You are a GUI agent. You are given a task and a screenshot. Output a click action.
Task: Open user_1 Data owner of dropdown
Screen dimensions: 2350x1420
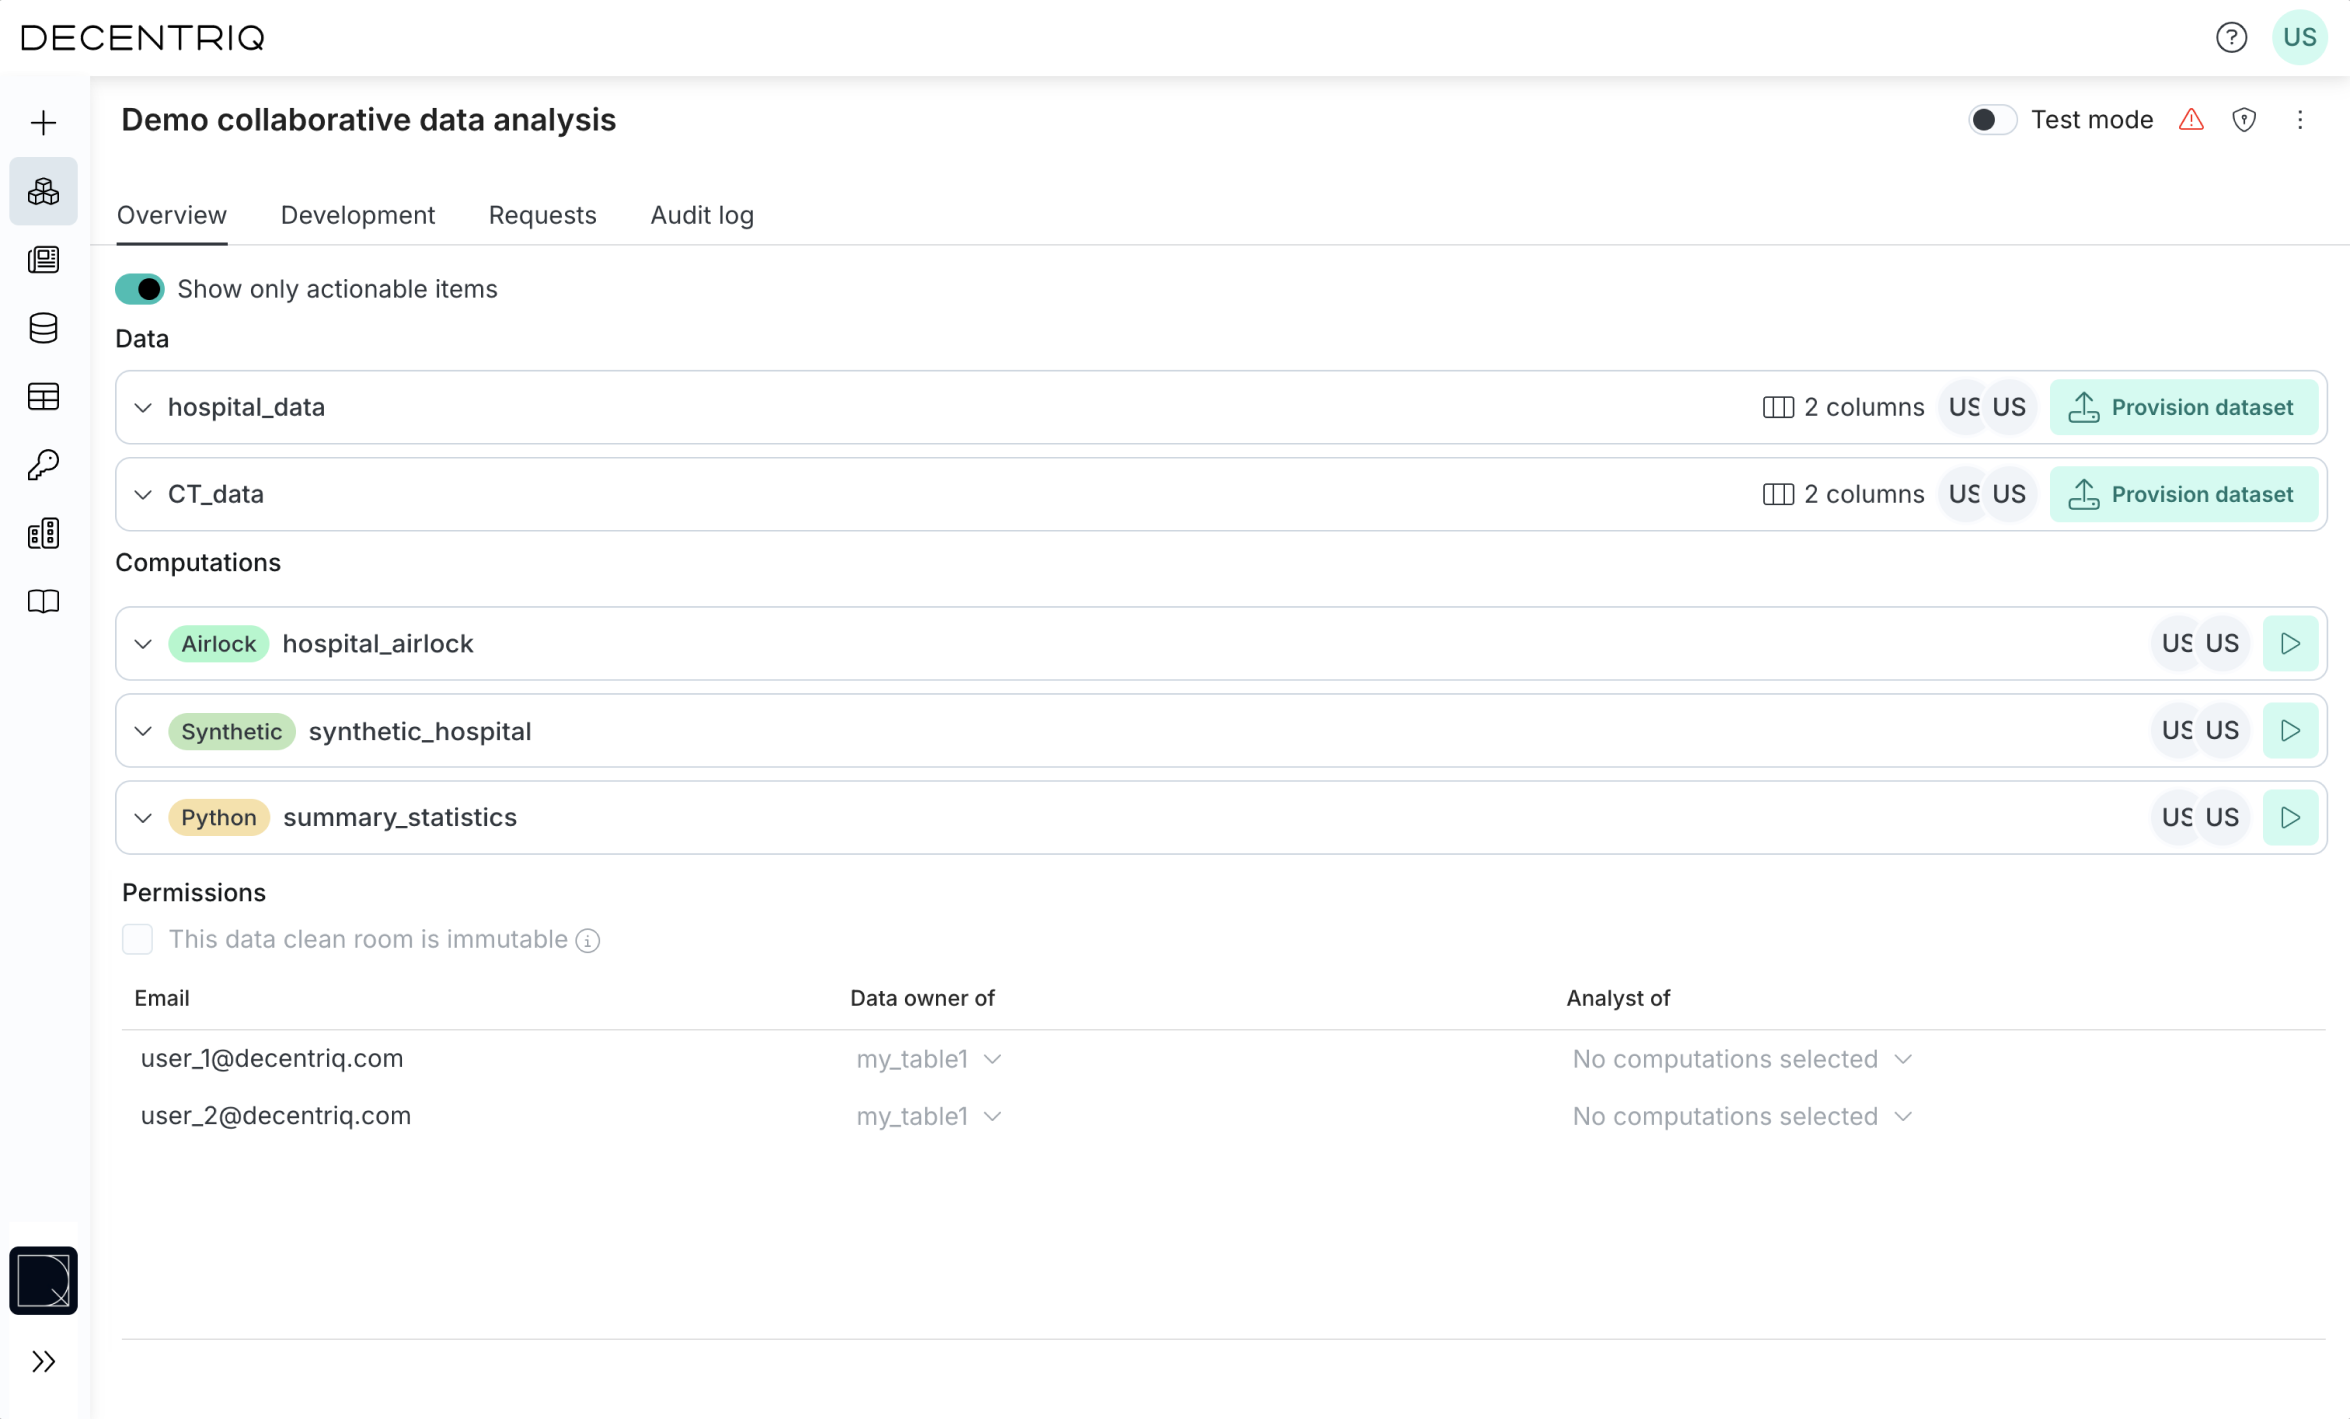tap(928, 1059)
